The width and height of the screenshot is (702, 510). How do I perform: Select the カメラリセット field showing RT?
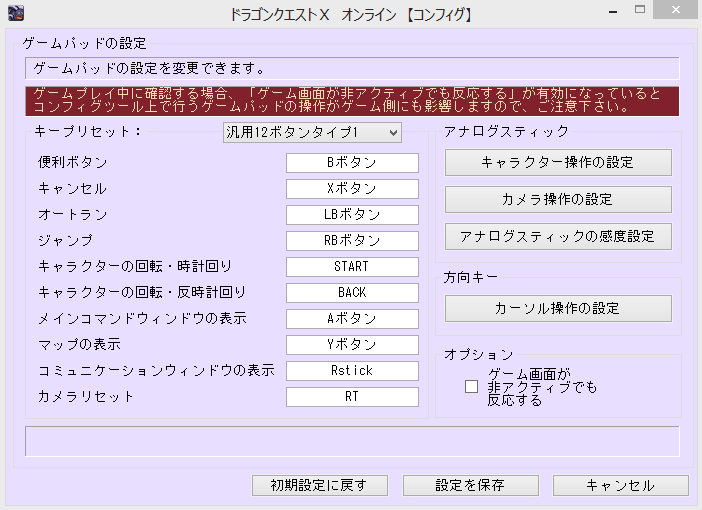(x=352, y=396)
